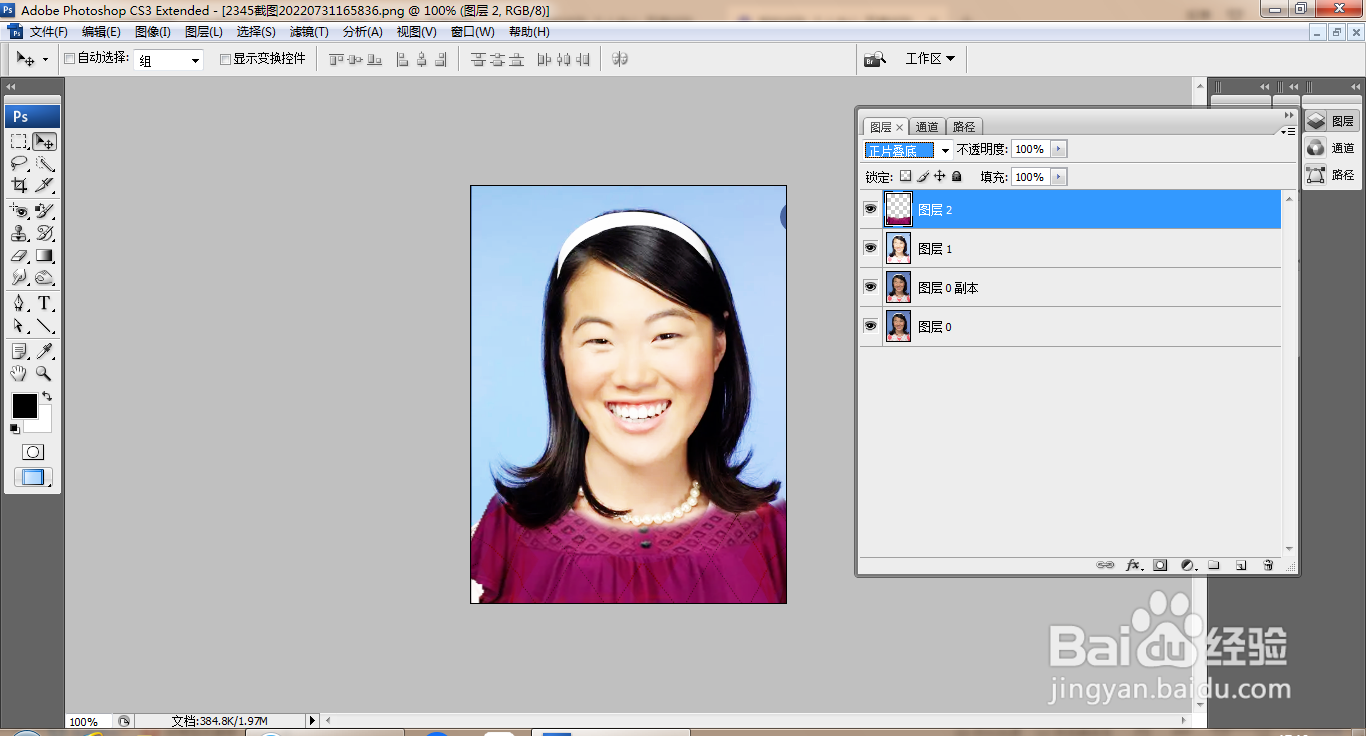Hide 图层 0 副本 visibility eye
The image size is (1366, 736).
point(870,287)
